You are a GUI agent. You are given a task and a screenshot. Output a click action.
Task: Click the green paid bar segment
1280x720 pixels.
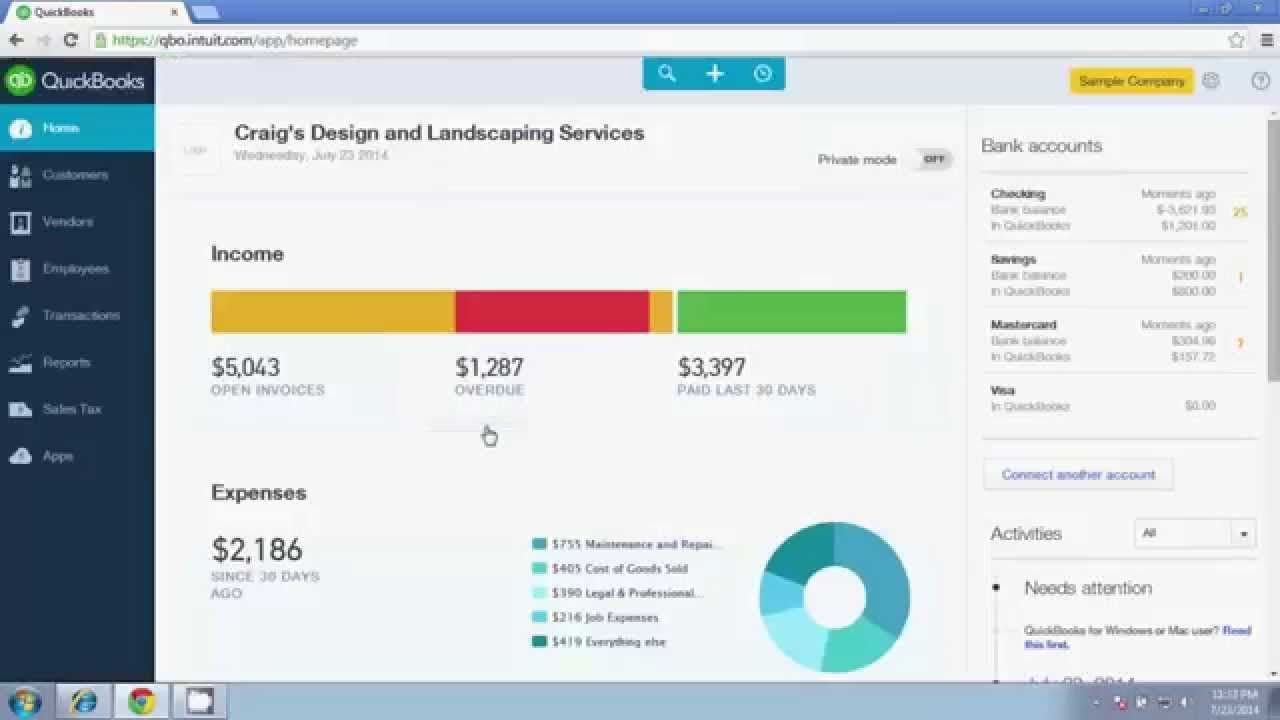pos(792,312)
